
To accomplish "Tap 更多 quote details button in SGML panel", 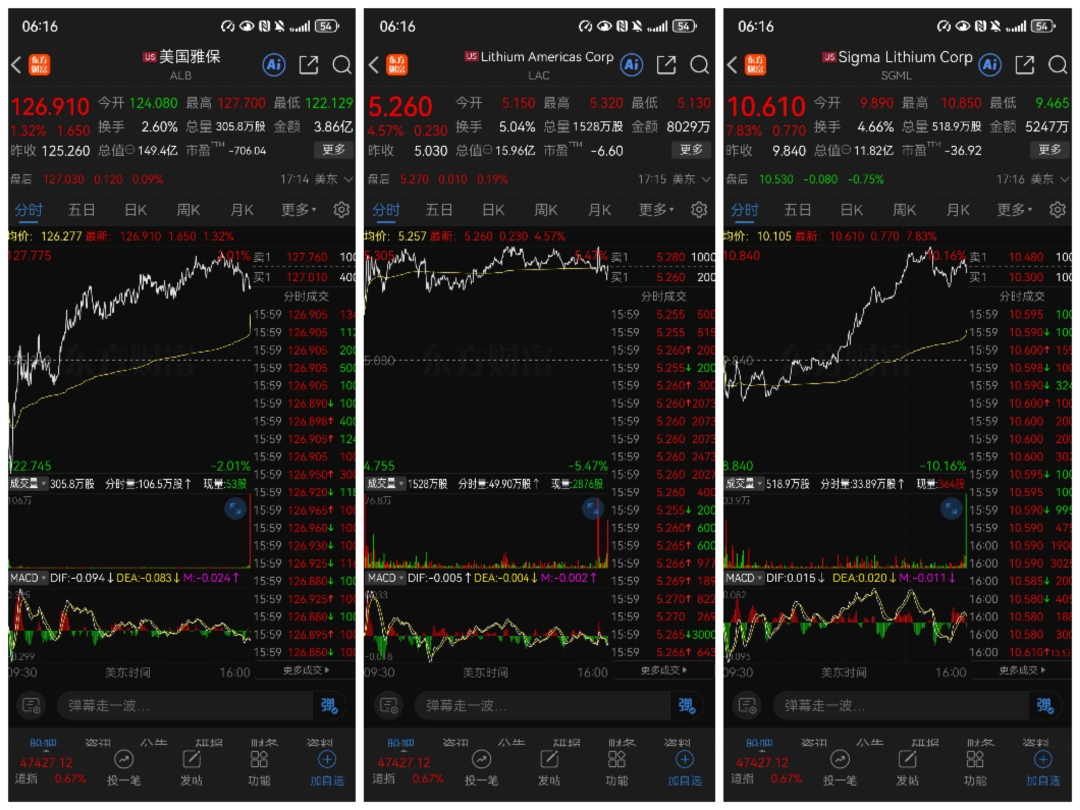I will coord(1050,150).
